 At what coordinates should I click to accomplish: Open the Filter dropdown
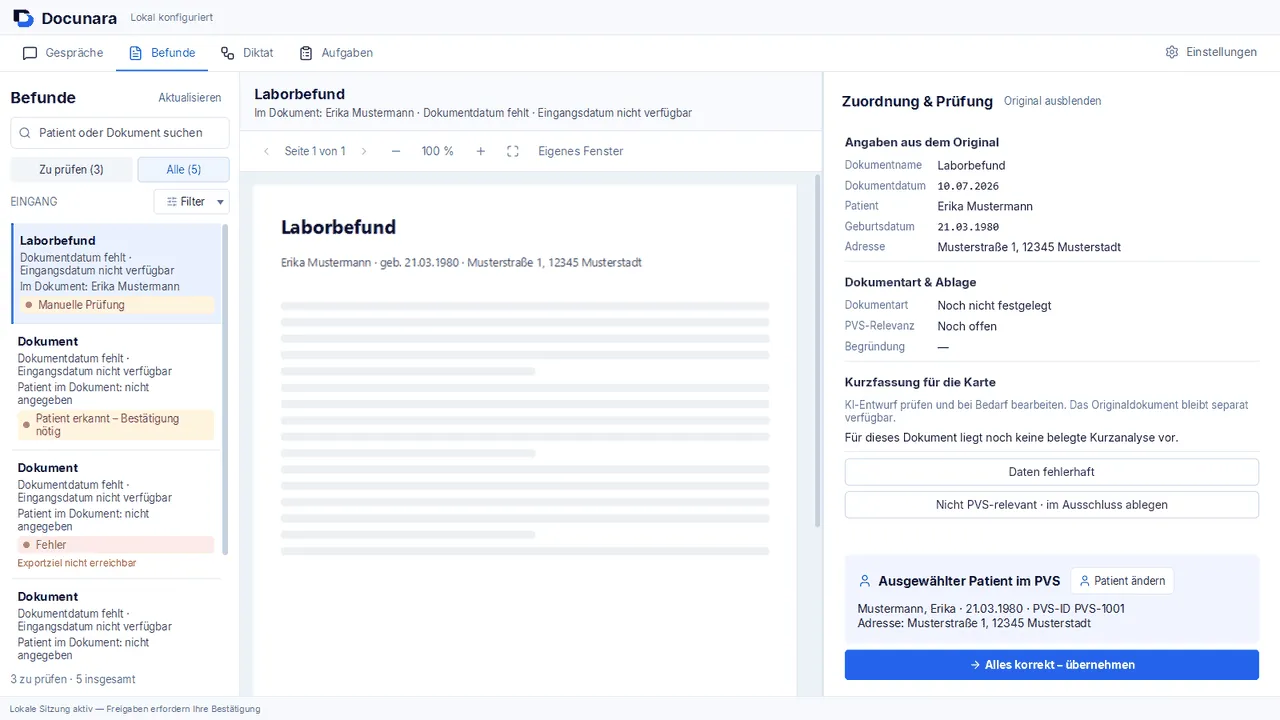pos(192,202)
